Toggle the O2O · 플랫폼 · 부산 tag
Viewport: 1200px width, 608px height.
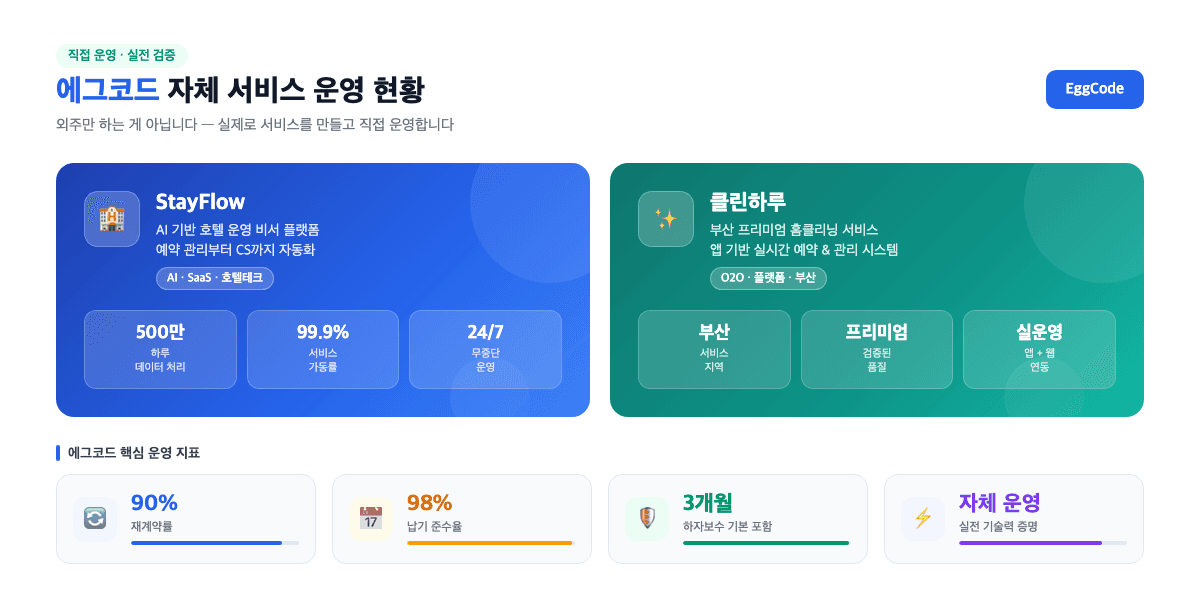click(x=768, y=279)
